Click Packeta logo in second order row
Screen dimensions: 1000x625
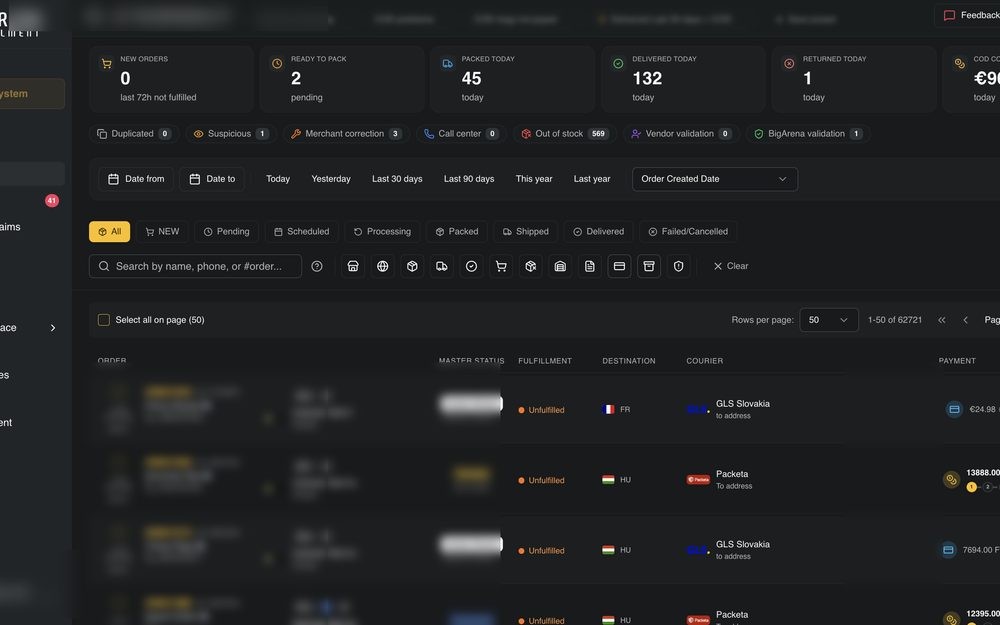point(698,480)
